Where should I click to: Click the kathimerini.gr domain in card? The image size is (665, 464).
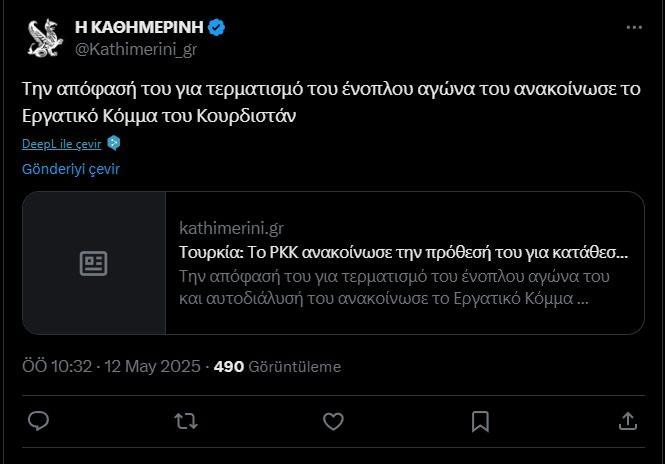coord(231,228)
